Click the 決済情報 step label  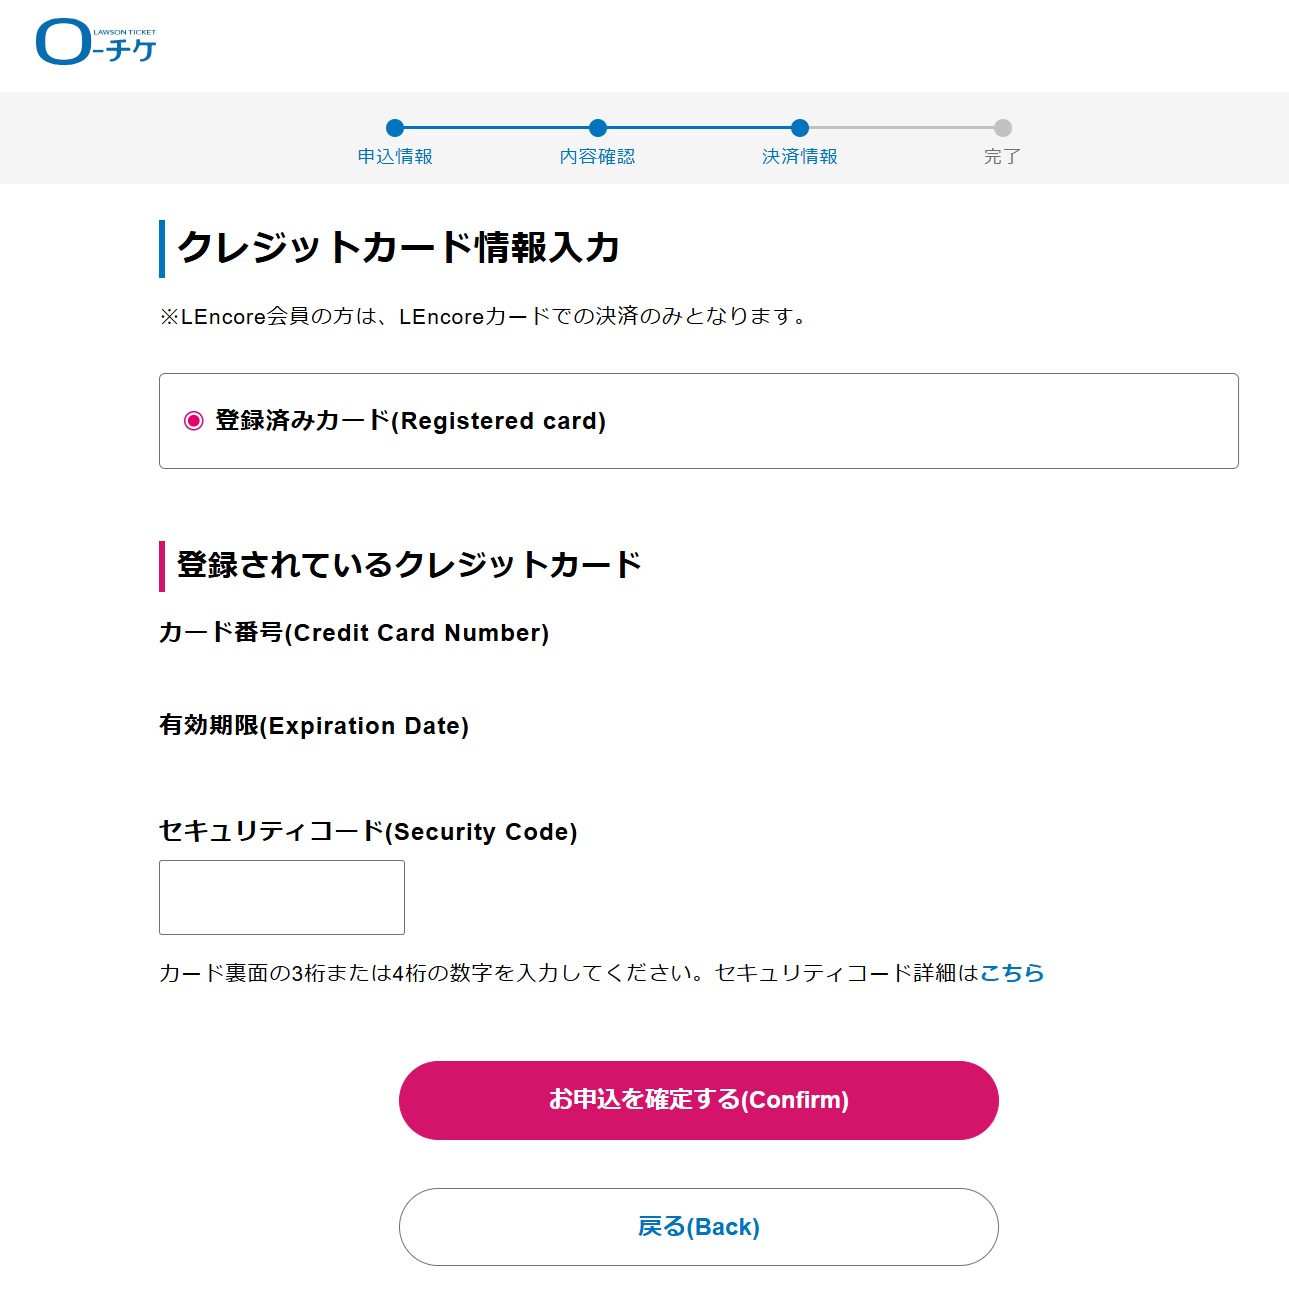click(x=800, y=157)
